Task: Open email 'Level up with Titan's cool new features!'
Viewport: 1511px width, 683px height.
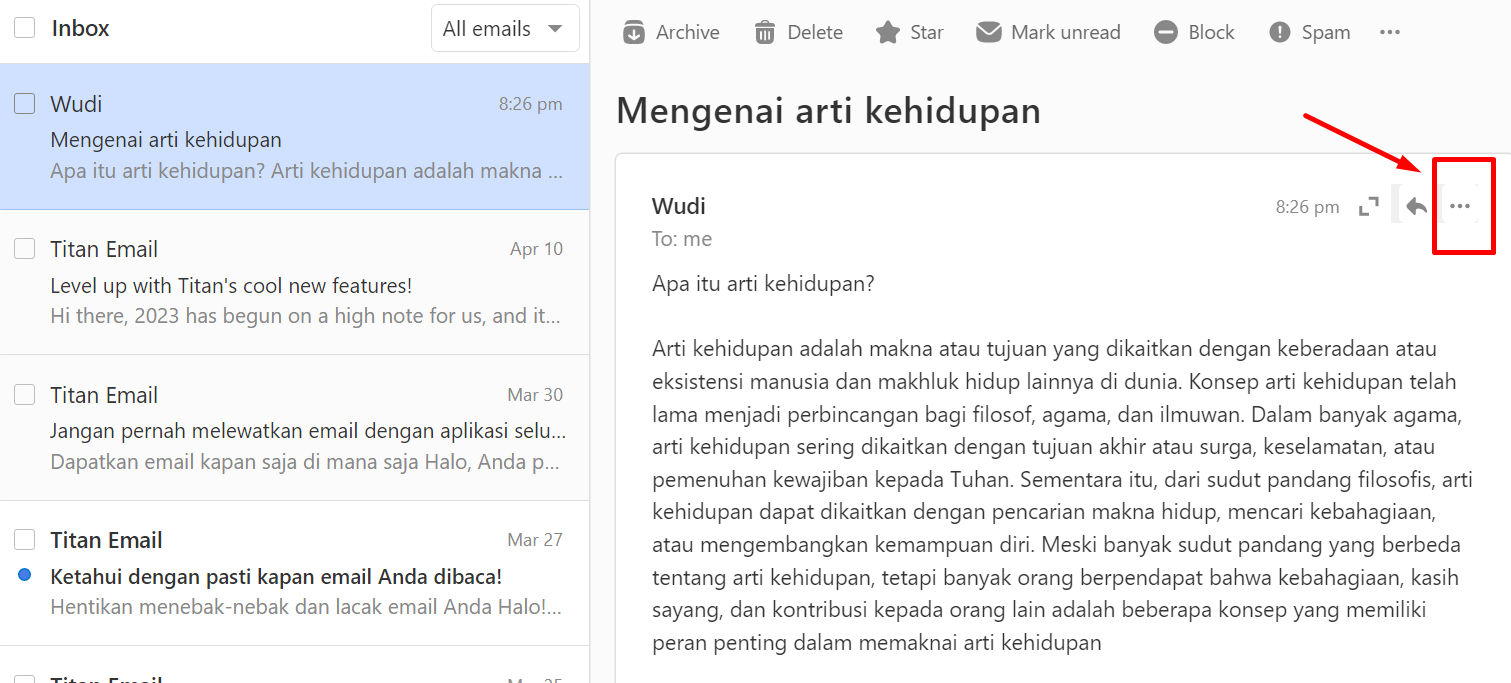Action: coord(295,282)
